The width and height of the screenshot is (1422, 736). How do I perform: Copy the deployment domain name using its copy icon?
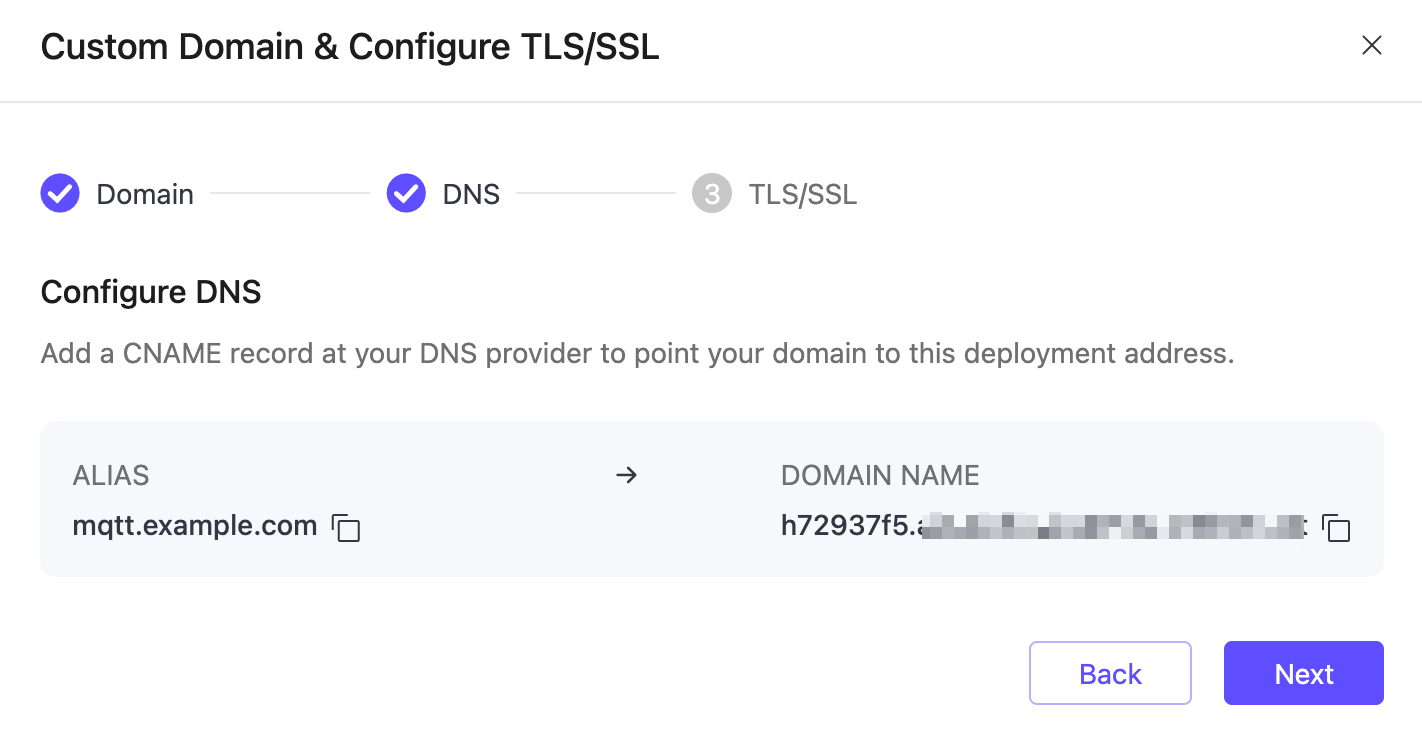point(1338,528)
